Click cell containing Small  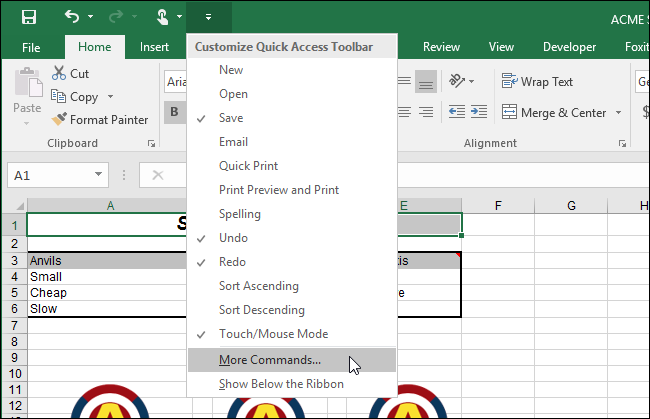click(108, 277)
